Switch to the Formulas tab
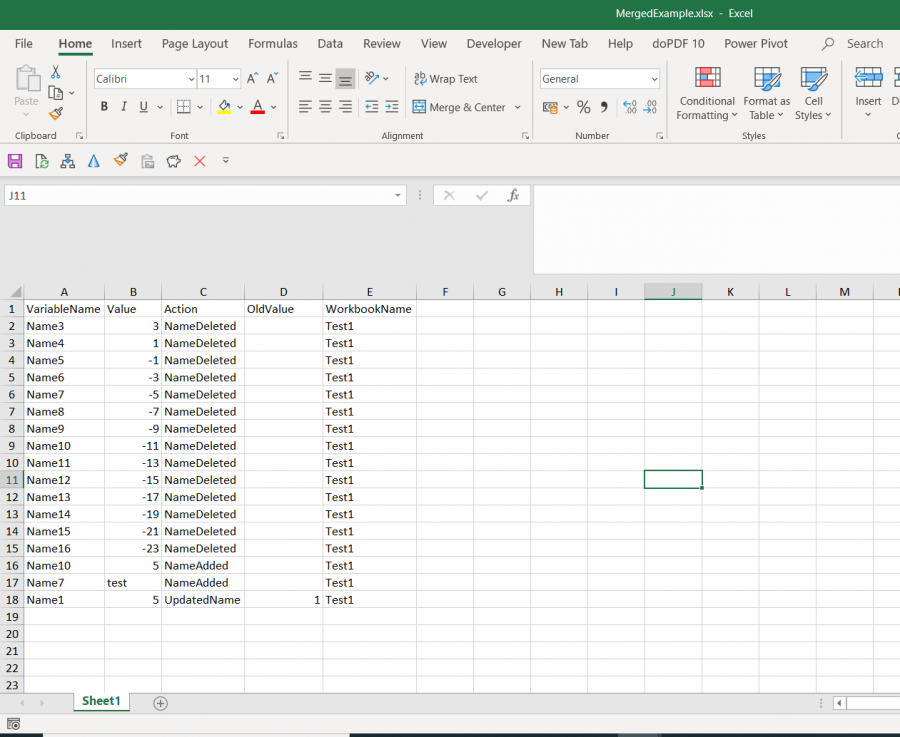 [273, 44]
